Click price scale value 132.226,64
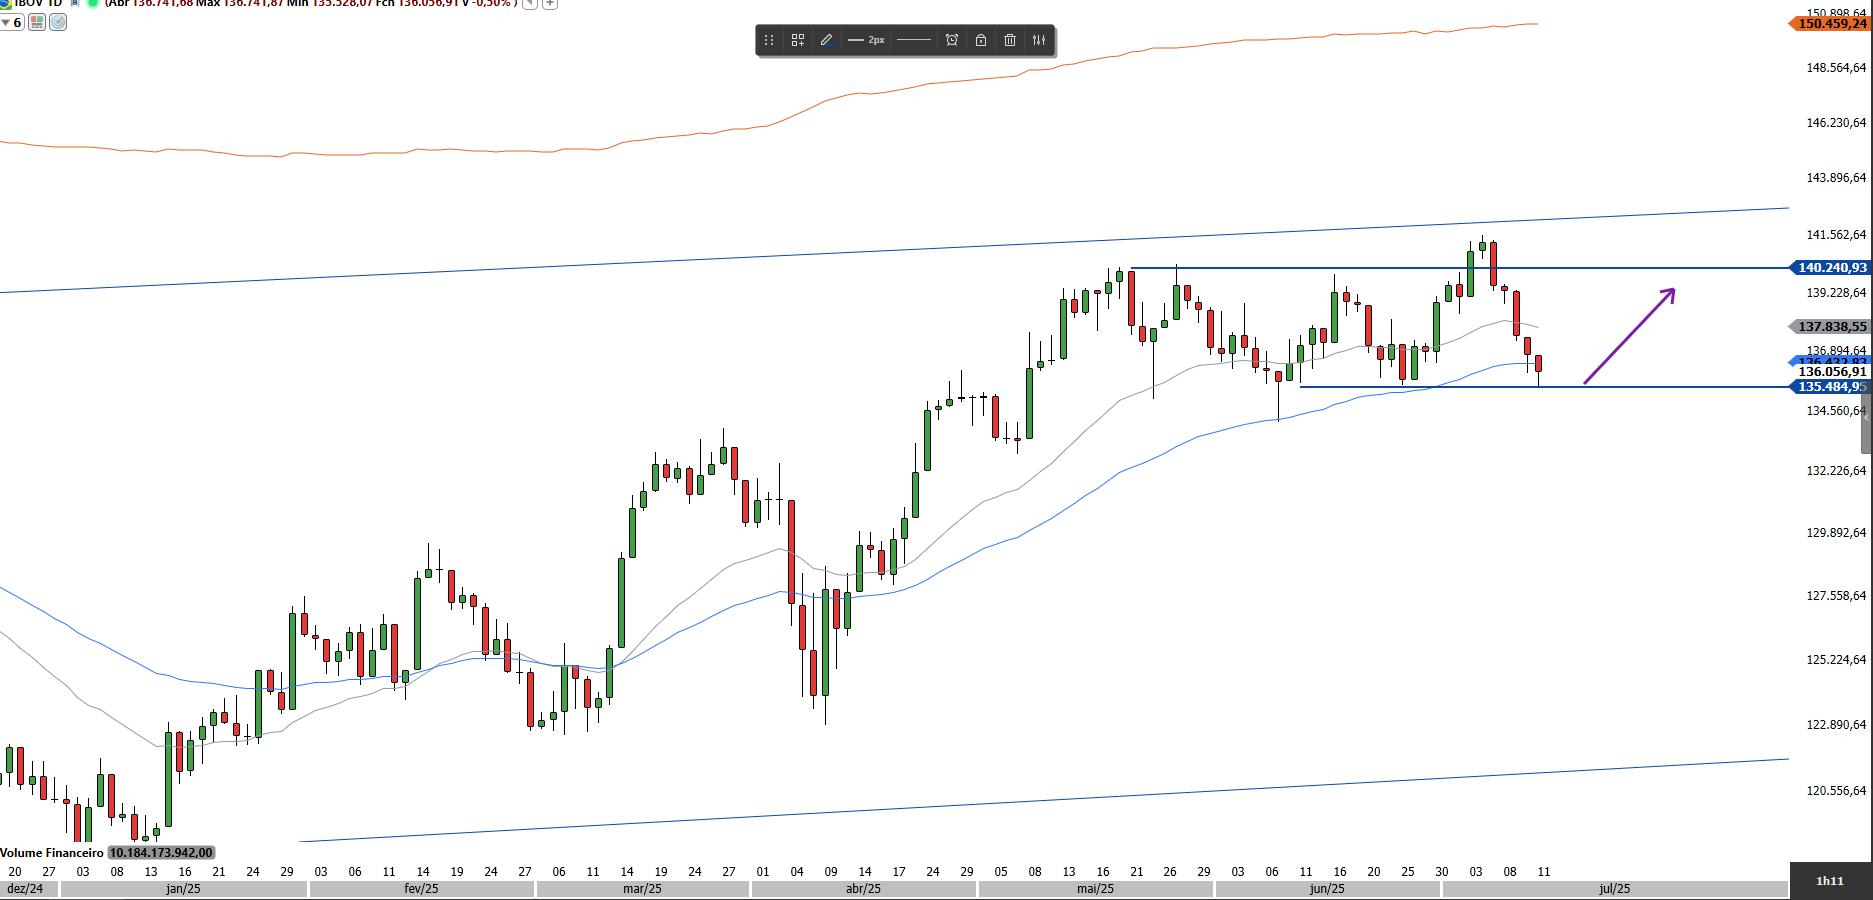This screenshot has height=900, width=1873. point(1835,471)
